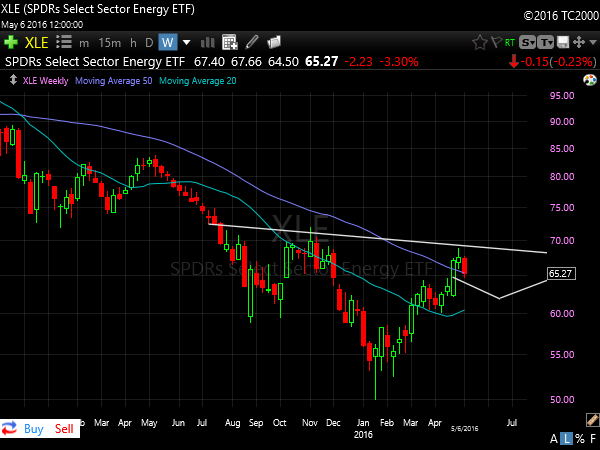
Task: Click the red Sell button
Action: click(x=64, y=429)
